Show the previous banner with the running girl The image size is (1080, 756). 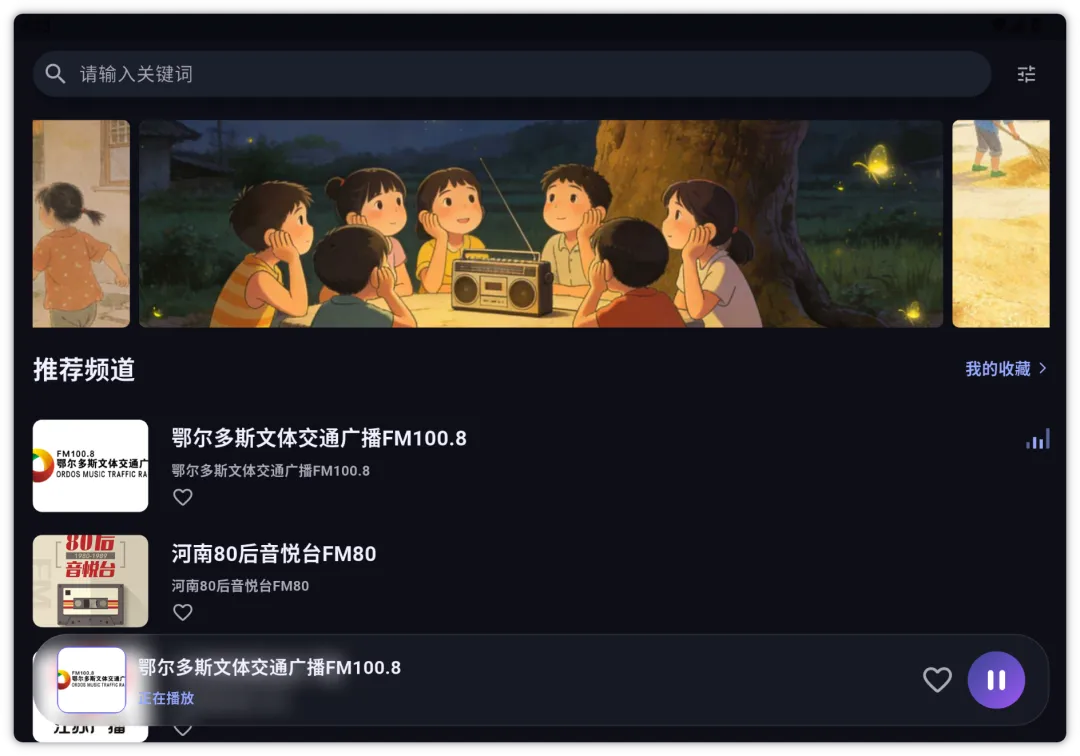(81, 224)
